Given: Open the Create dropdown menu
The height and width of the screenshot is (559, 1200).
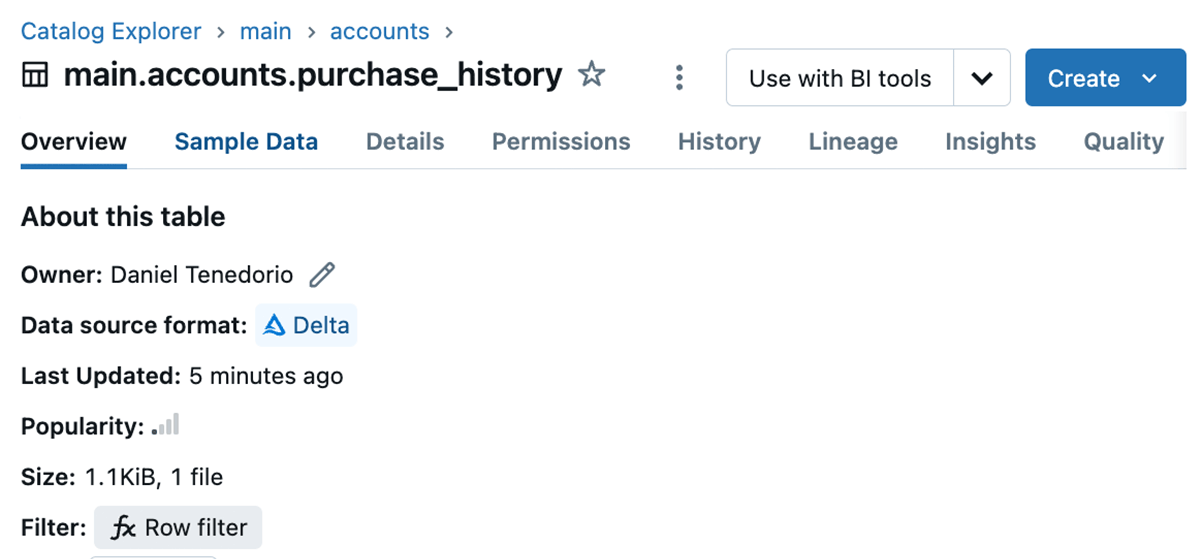Looking at the screenshot, I should 1104,78.
